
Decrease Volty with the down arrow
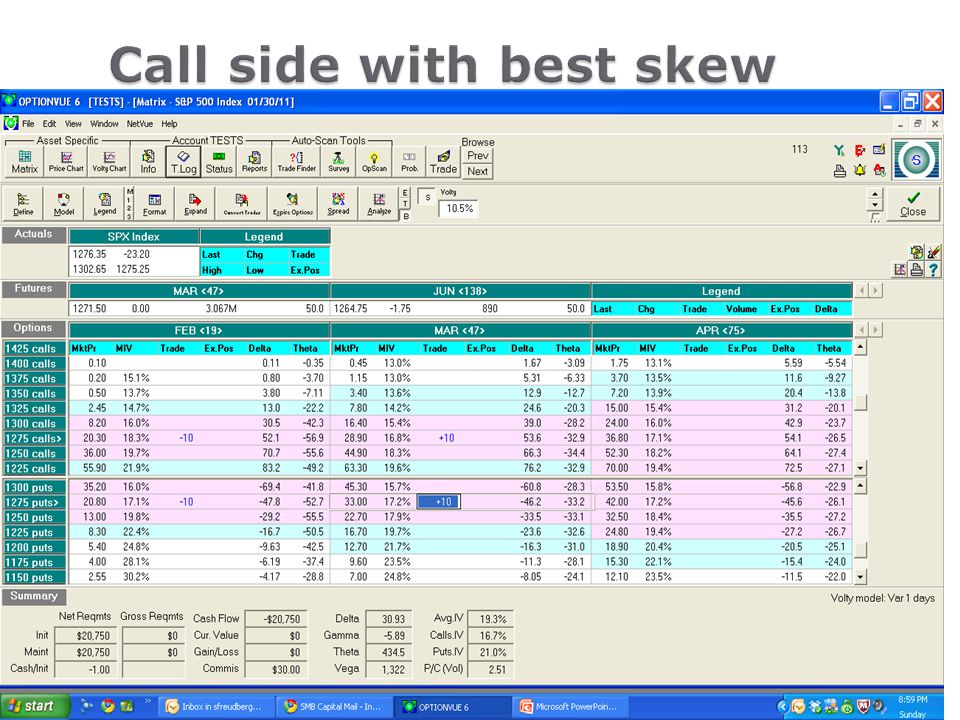click(x=875, y=205)
